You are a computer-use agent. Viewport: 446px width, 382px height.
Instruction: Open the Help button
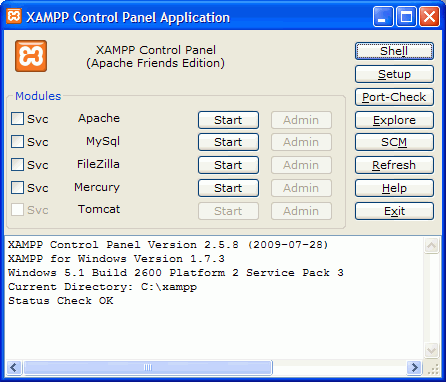point(394,188)
